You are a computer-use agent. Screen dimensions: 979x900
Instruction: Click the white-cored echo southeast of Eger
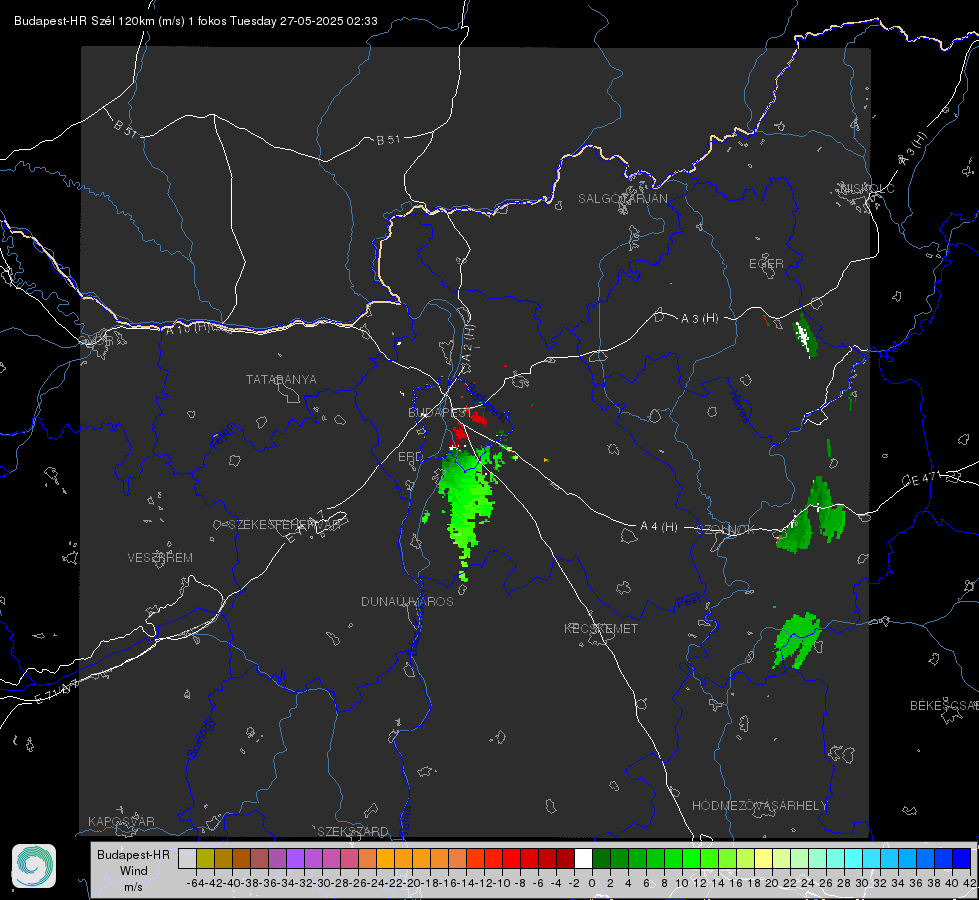pyautogui.click(x=804, y=335)
